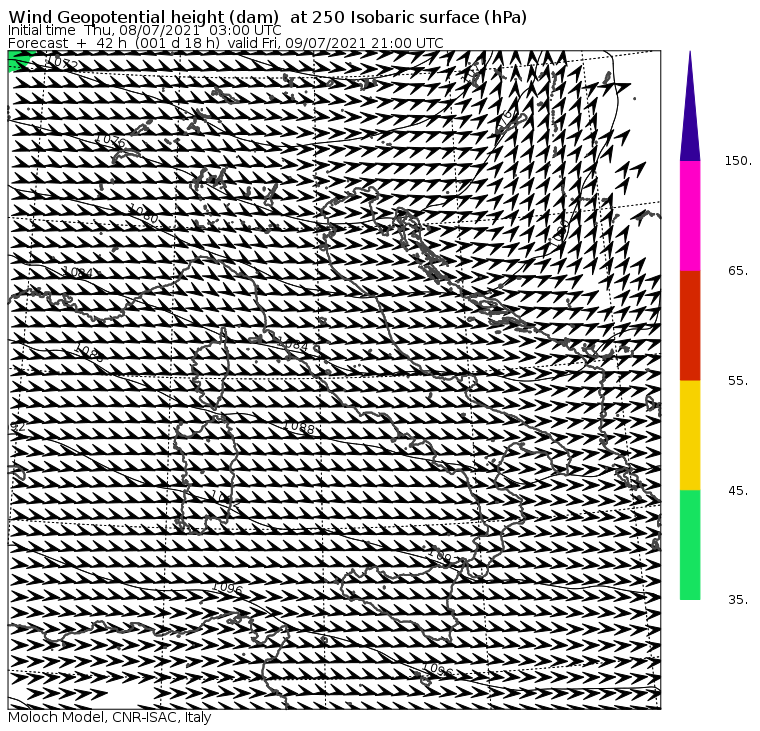Viewport: 760px width, 731px height.
Task: Click the 1096 contour label south of Sicily
Action: point(437,669)
